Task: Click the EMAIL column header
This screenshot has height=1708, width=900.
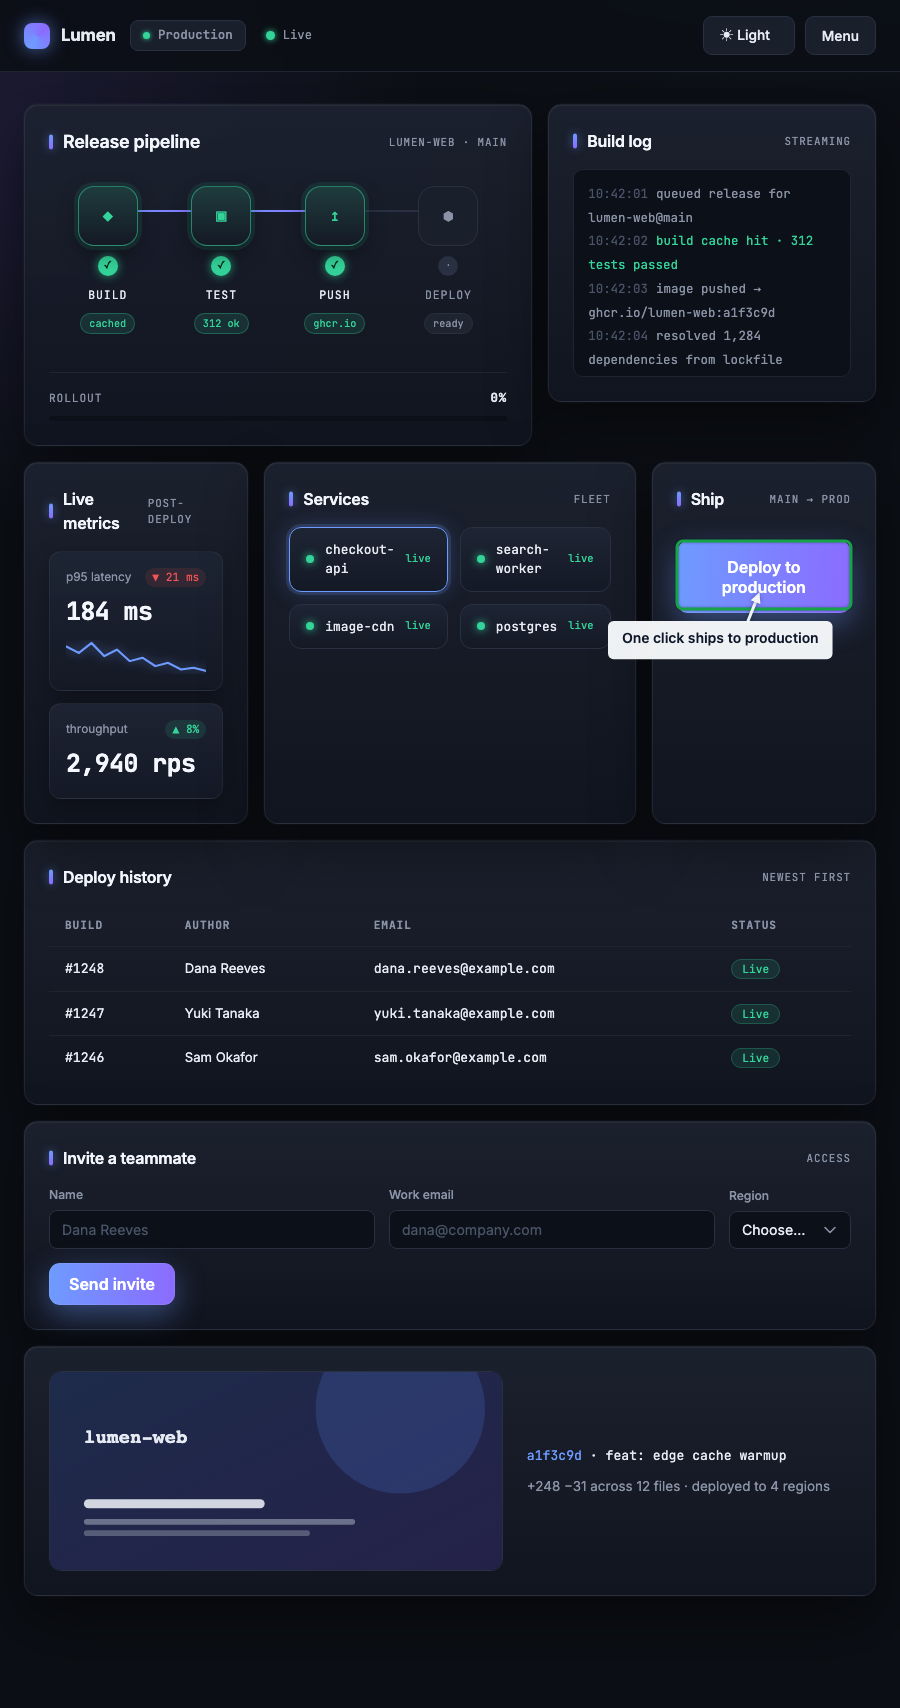Action: [392, 925]
